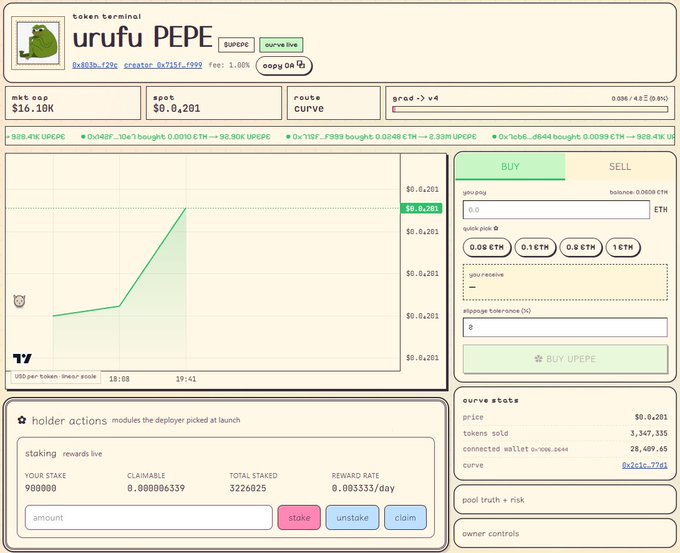Click the claim rewards button
This screenshot has width=680, height=553.
[405, 517]
